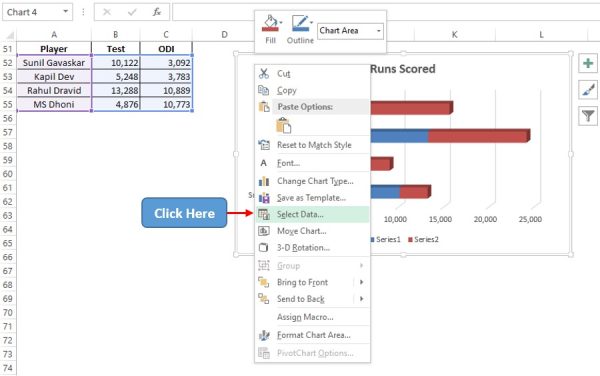Choose Cut from the context menu
This screenshot has width=600, height=376.
pyautogui.click(x=313, y=73)
